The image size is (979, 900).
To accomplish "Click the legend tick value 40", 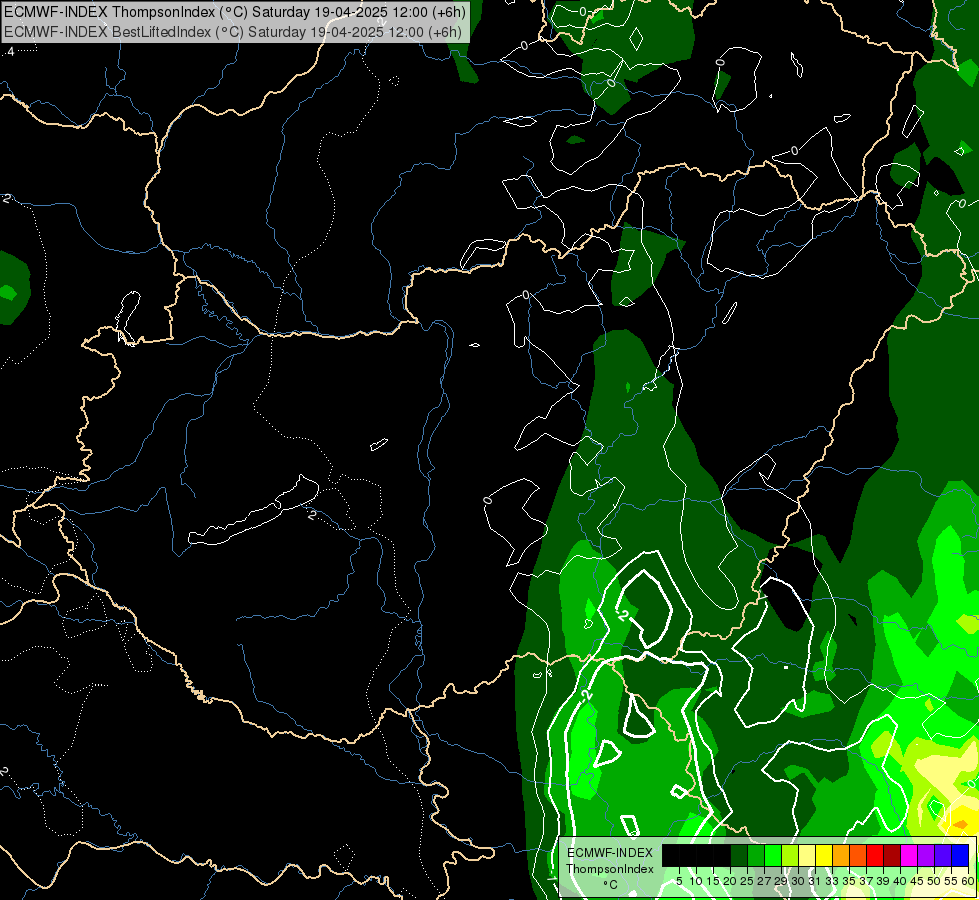I will 900,881.
